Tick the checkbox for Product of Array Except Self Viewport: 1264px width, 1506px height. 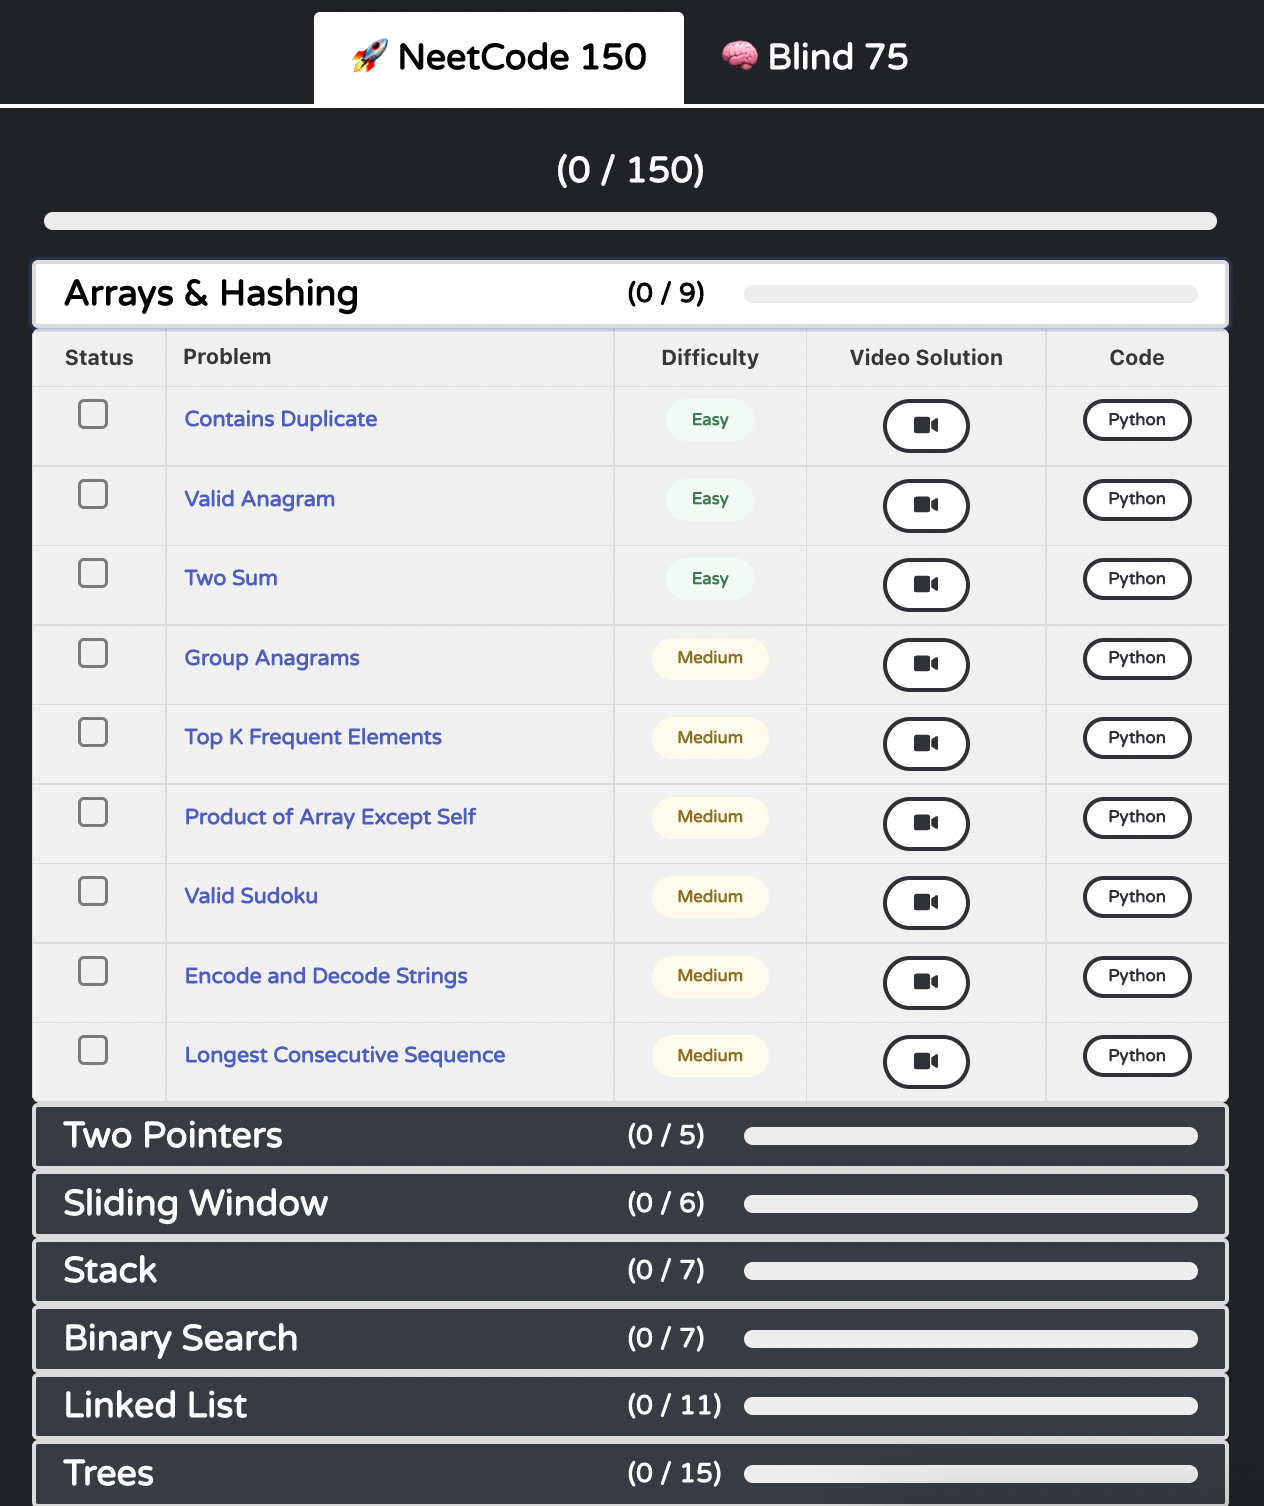click(92, 812)
